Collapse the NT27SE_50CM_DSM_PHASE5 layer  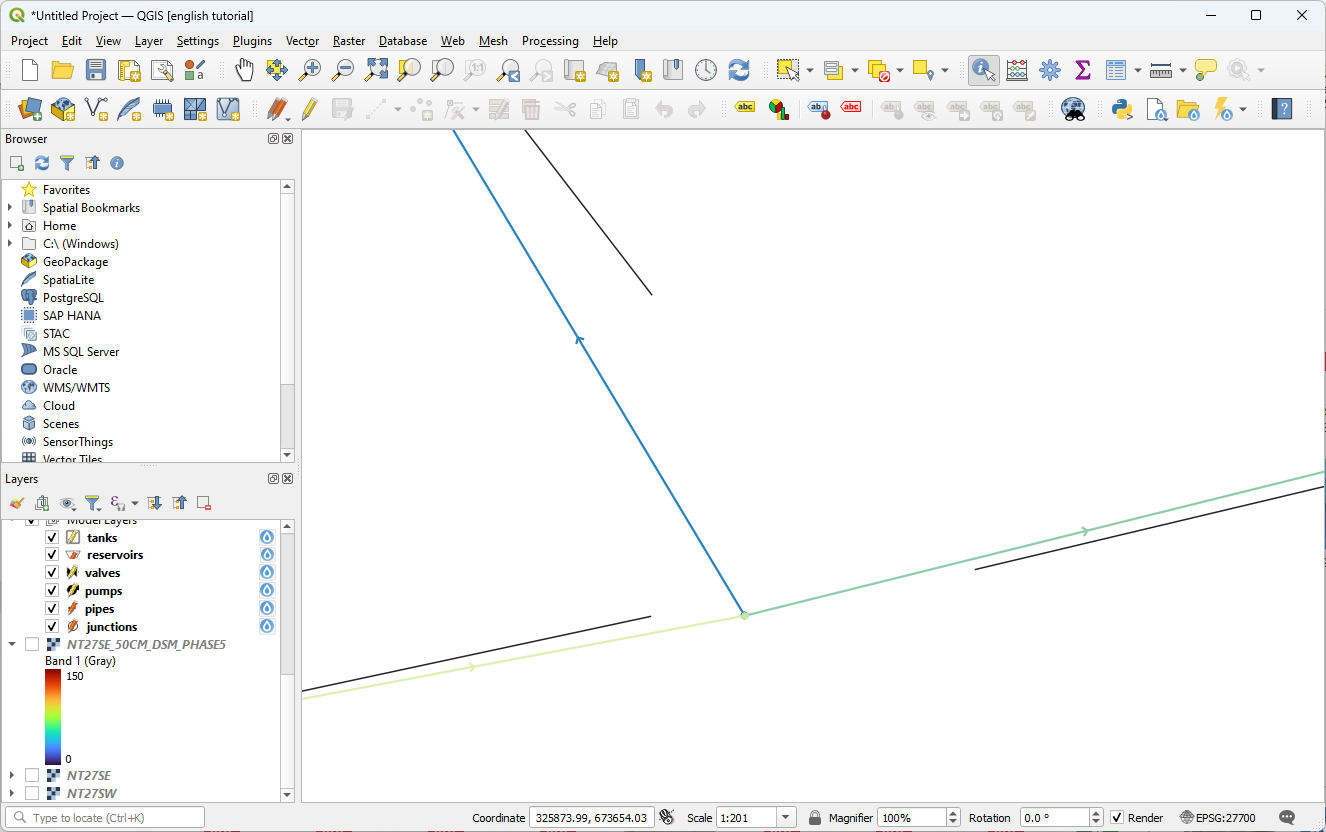pyautogui.click(x=11, y=645)
